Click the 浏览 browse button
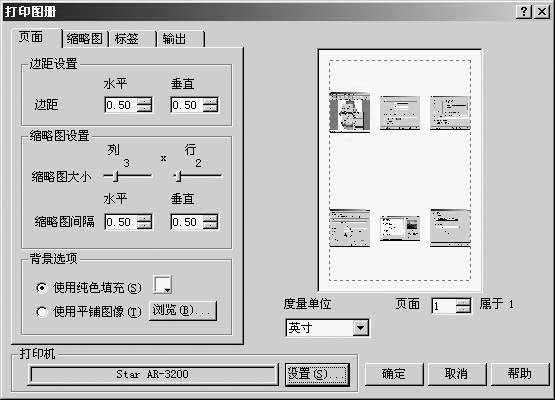Screen dimensions: 555x400 point(183,310)
